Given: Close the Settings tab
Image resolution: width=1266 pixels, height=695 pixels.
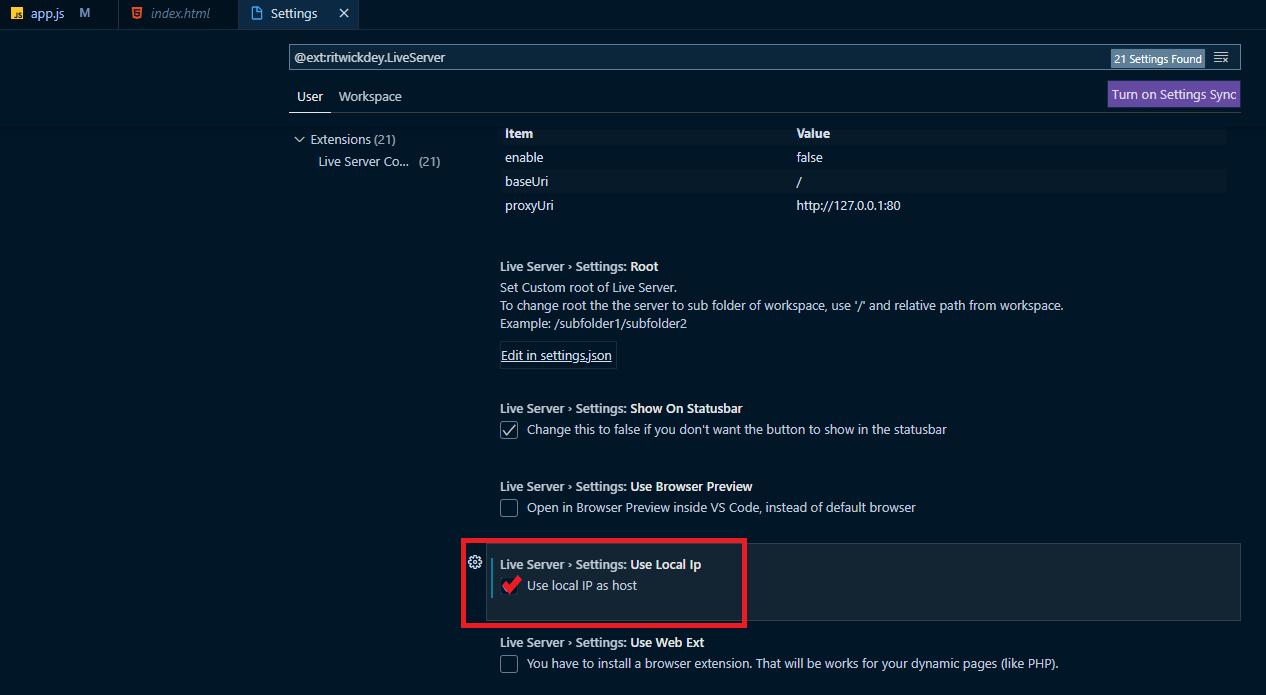Looking at the screenshot, I should (x=344, y=14).
